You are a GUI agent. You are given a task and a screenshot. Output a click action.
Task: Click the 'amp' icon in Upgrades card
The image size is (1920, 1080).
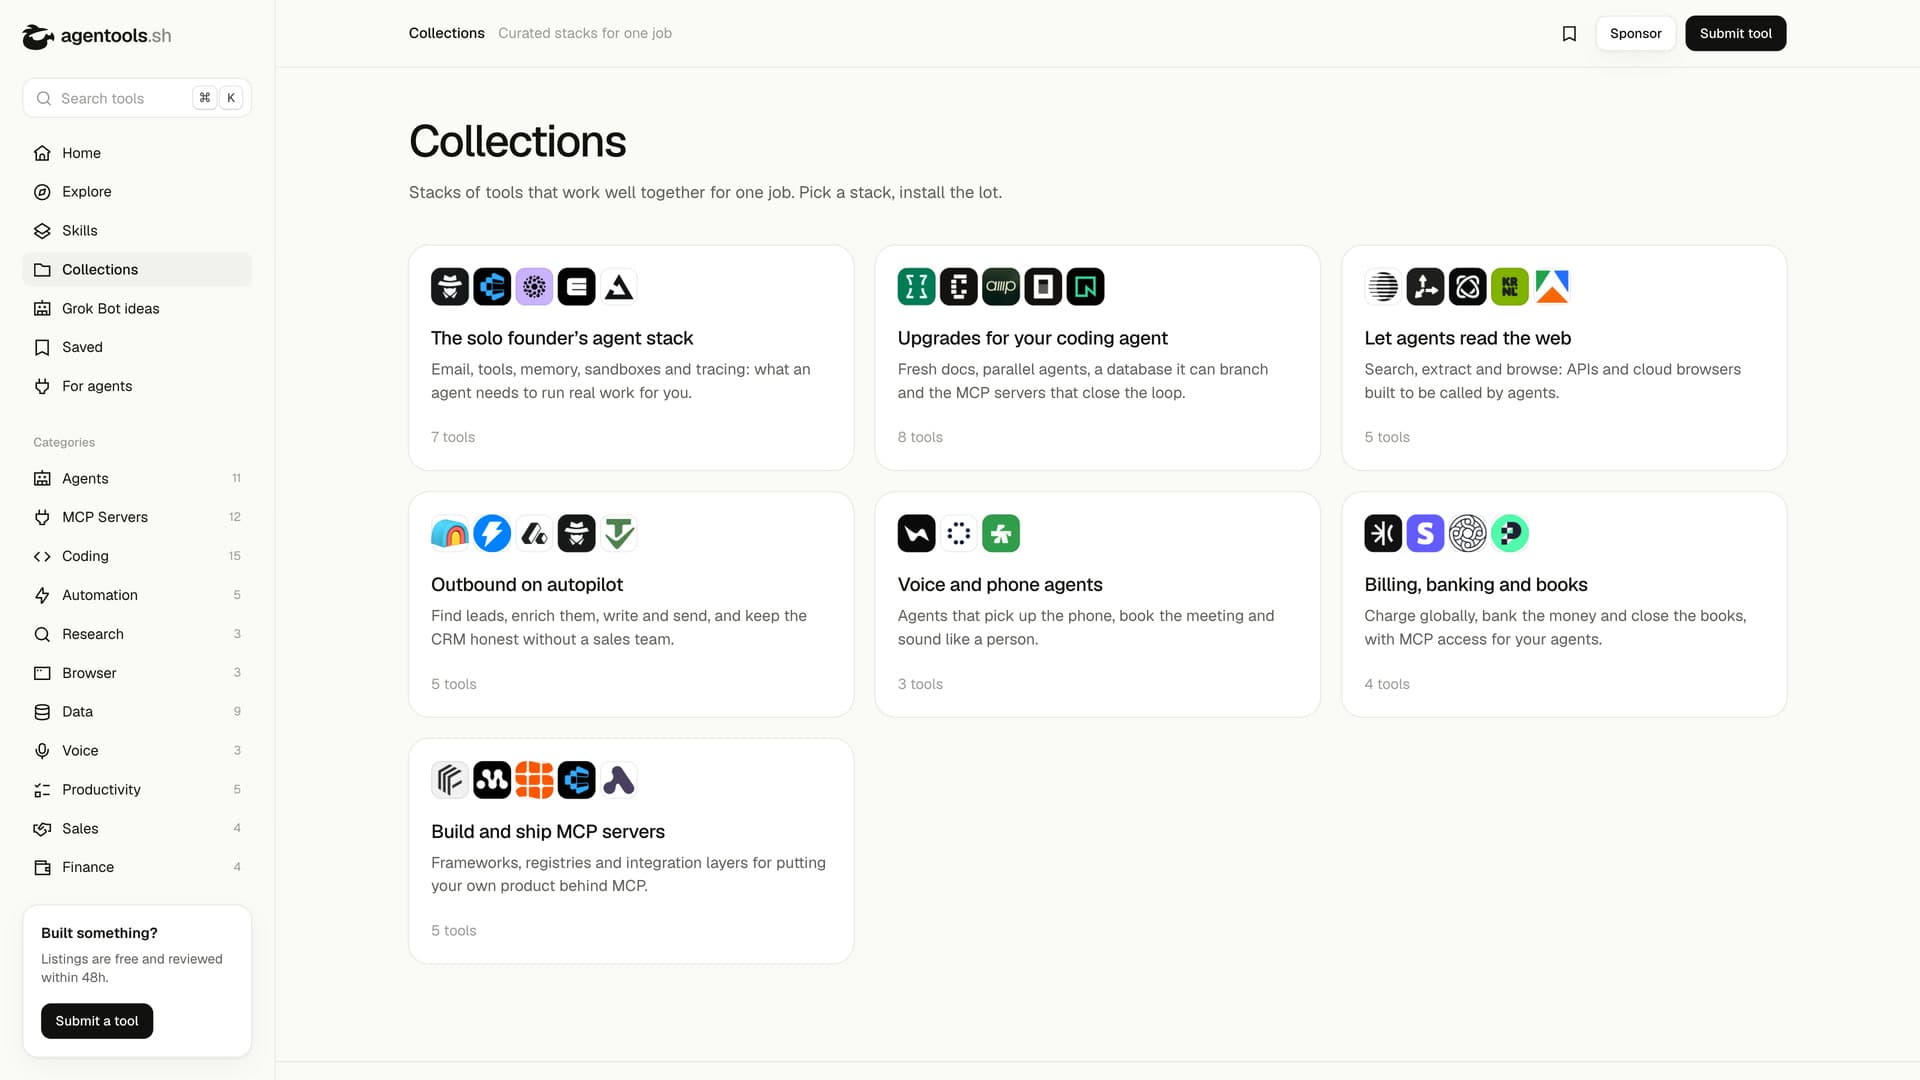(x=1001, y=287)
